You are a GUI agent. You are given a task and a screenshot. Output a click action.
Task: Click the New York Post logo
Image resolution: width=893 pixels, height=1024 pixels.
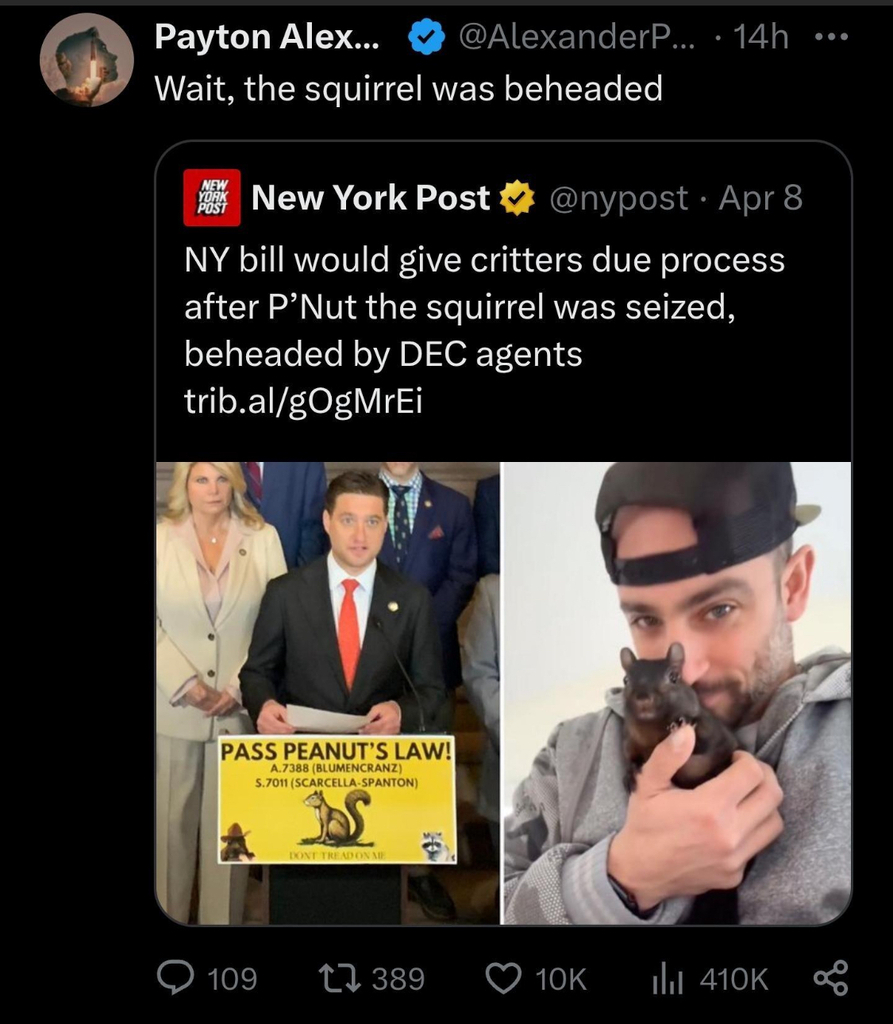tap(211, 197)
